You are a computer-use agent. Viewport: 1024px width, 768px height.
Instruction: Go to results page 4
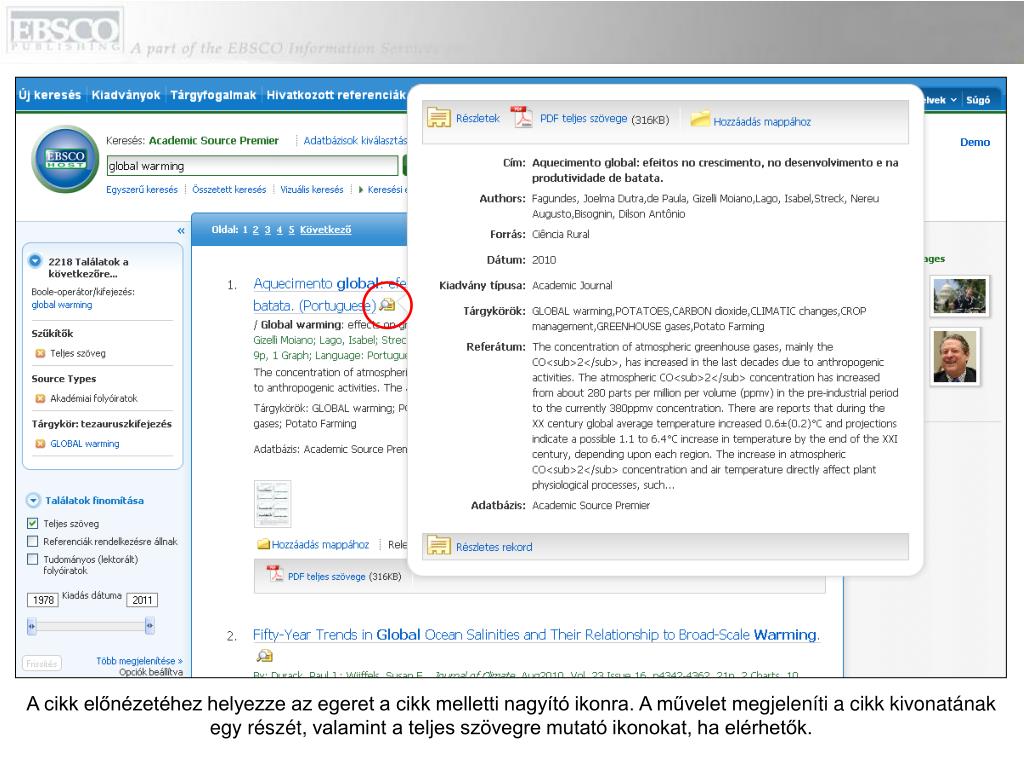click(280, 230)
